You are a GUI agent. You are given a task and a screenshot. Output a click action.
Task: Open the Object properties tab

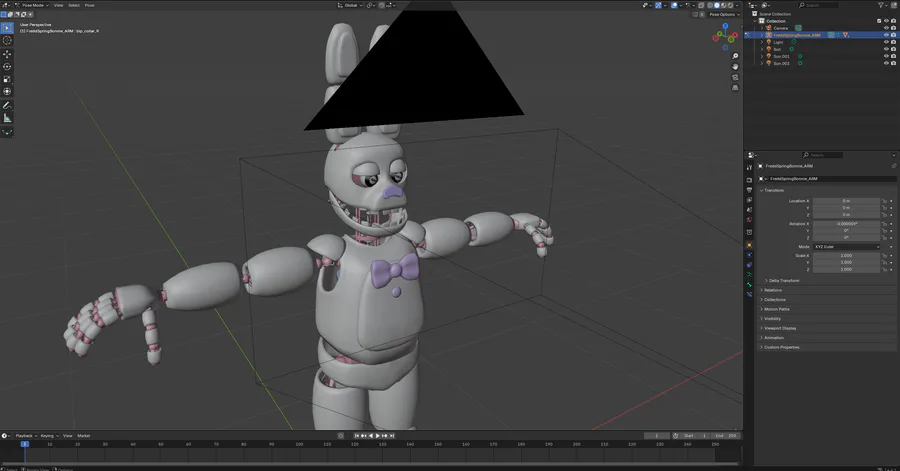749,245
